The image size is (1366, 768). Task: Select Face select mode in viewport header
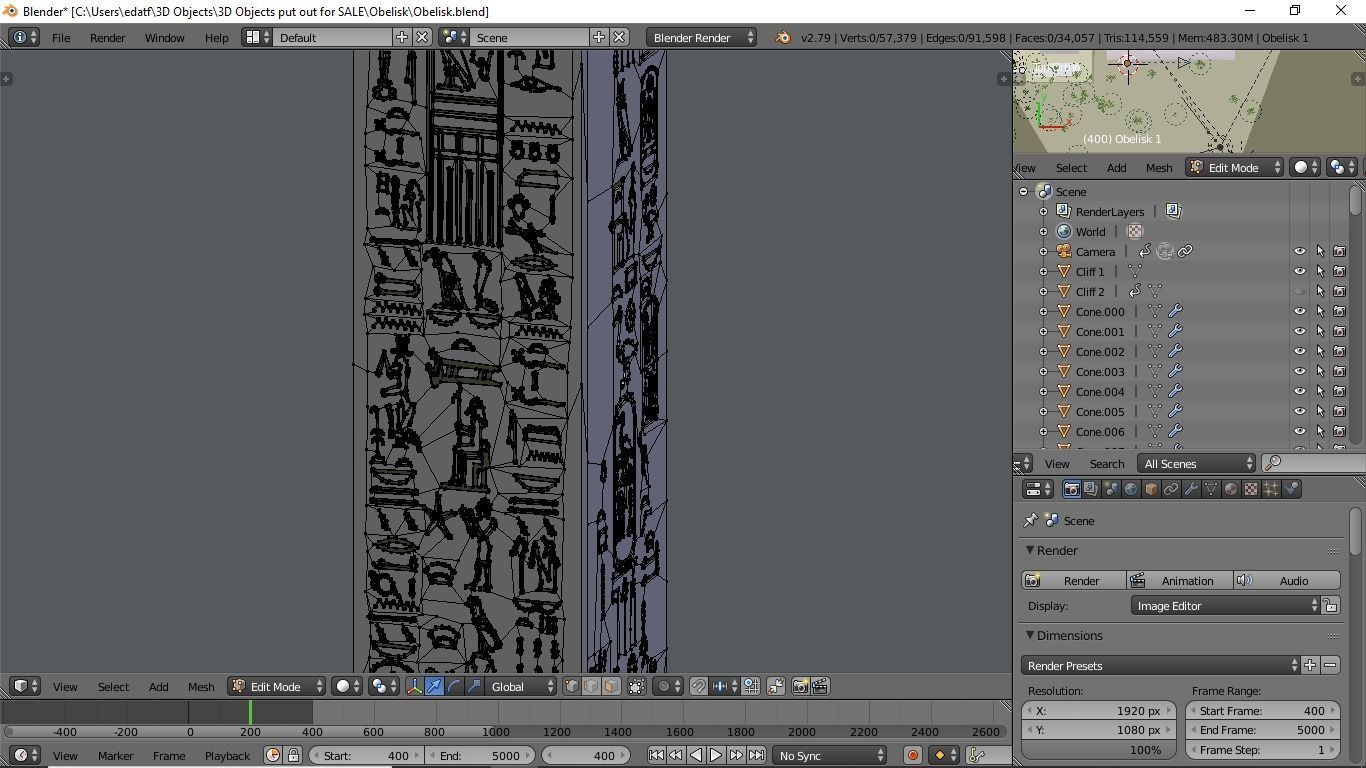(x=611, y=686)
